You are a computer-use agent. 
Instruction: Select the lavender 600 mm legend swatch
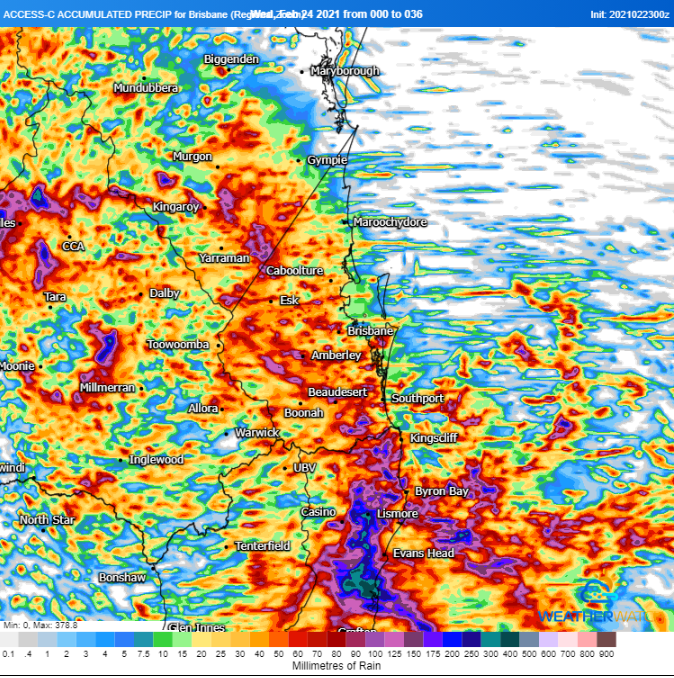[549, 640]
